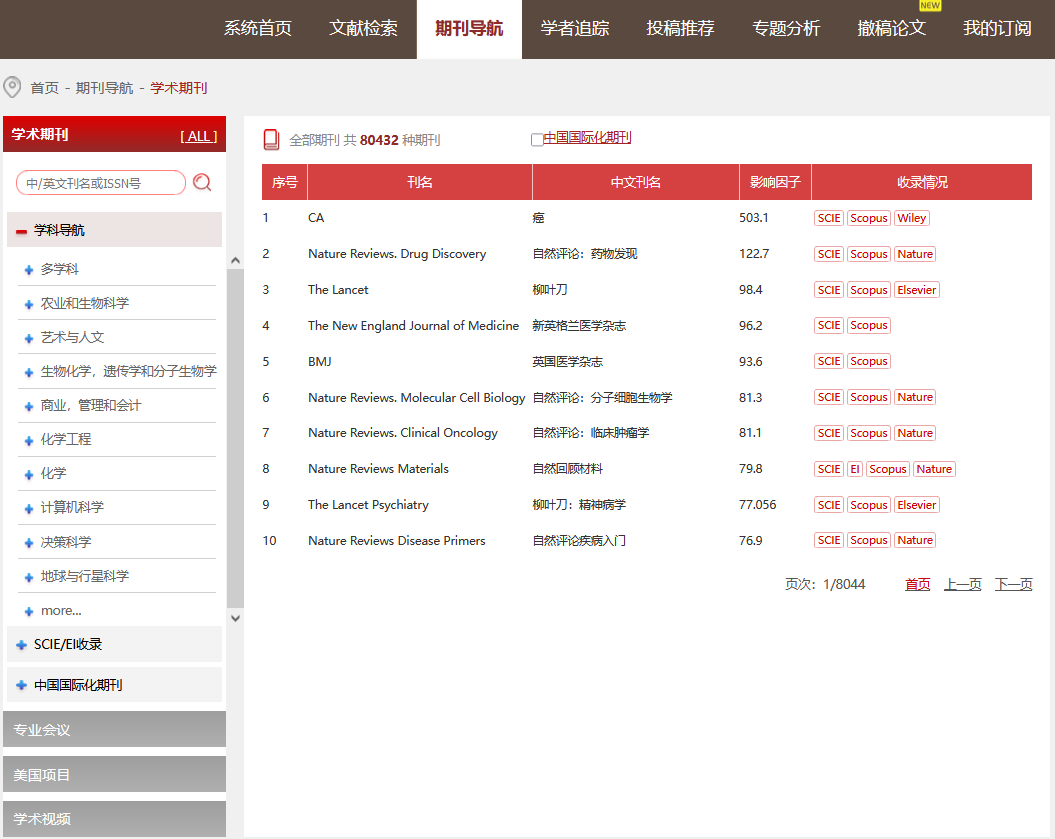
Task: Click Elsevier tag for The Lancet Psychiatry
Action: (x=916, y=505)
